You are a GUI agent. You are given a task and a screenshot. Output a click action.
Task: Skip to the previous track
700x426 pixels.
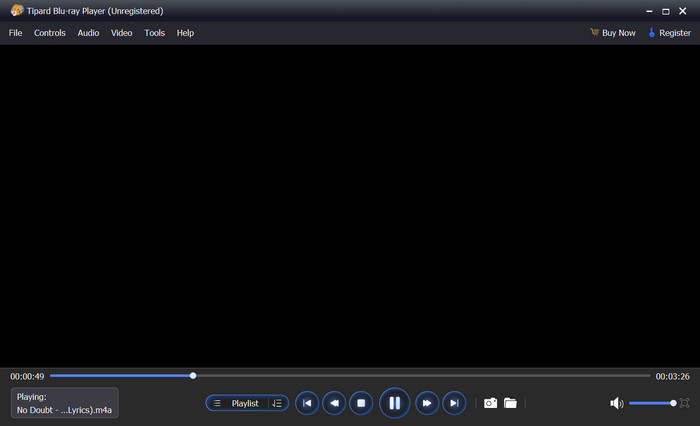pyautogui.click(x=307, y=403)
